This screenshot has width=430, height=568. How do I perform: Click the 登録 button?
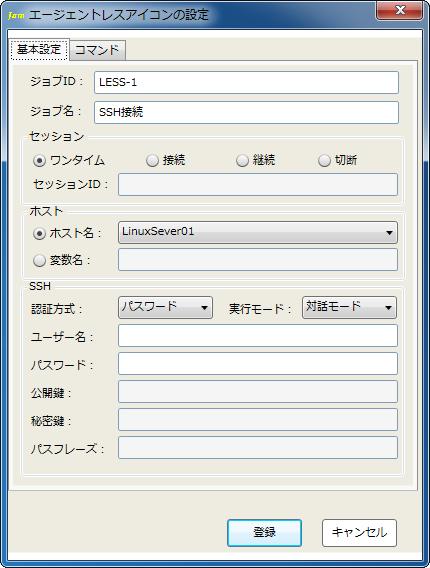coord(264,532)
